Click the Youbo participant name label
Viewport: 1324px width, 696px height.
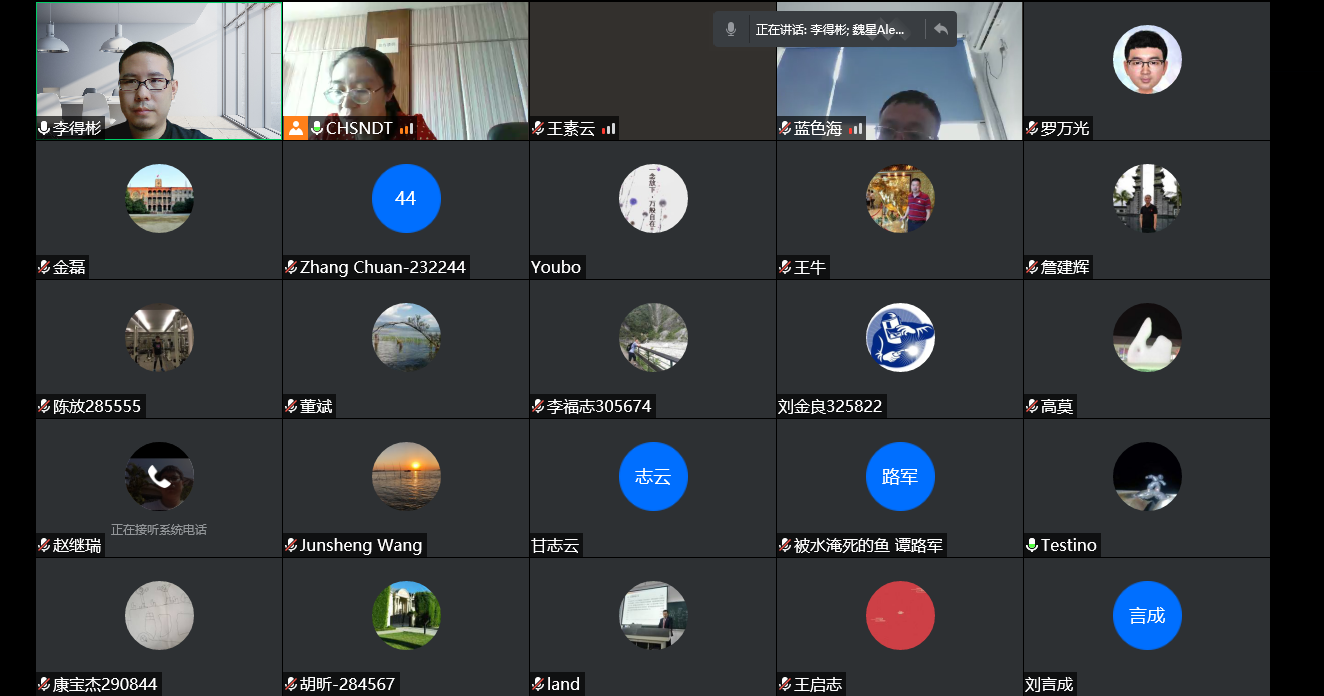(x=556, y=267)
